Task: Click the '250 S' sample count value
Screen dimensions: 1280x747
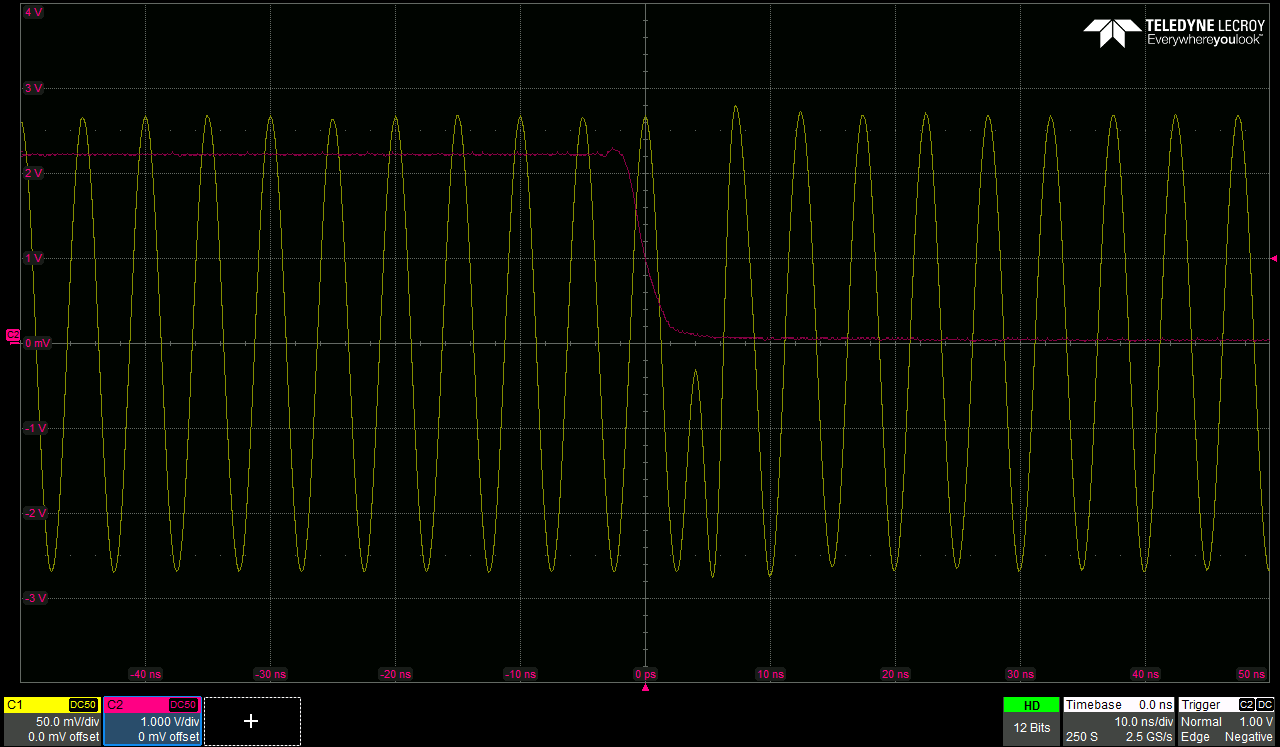Action: pos(1081,737)
